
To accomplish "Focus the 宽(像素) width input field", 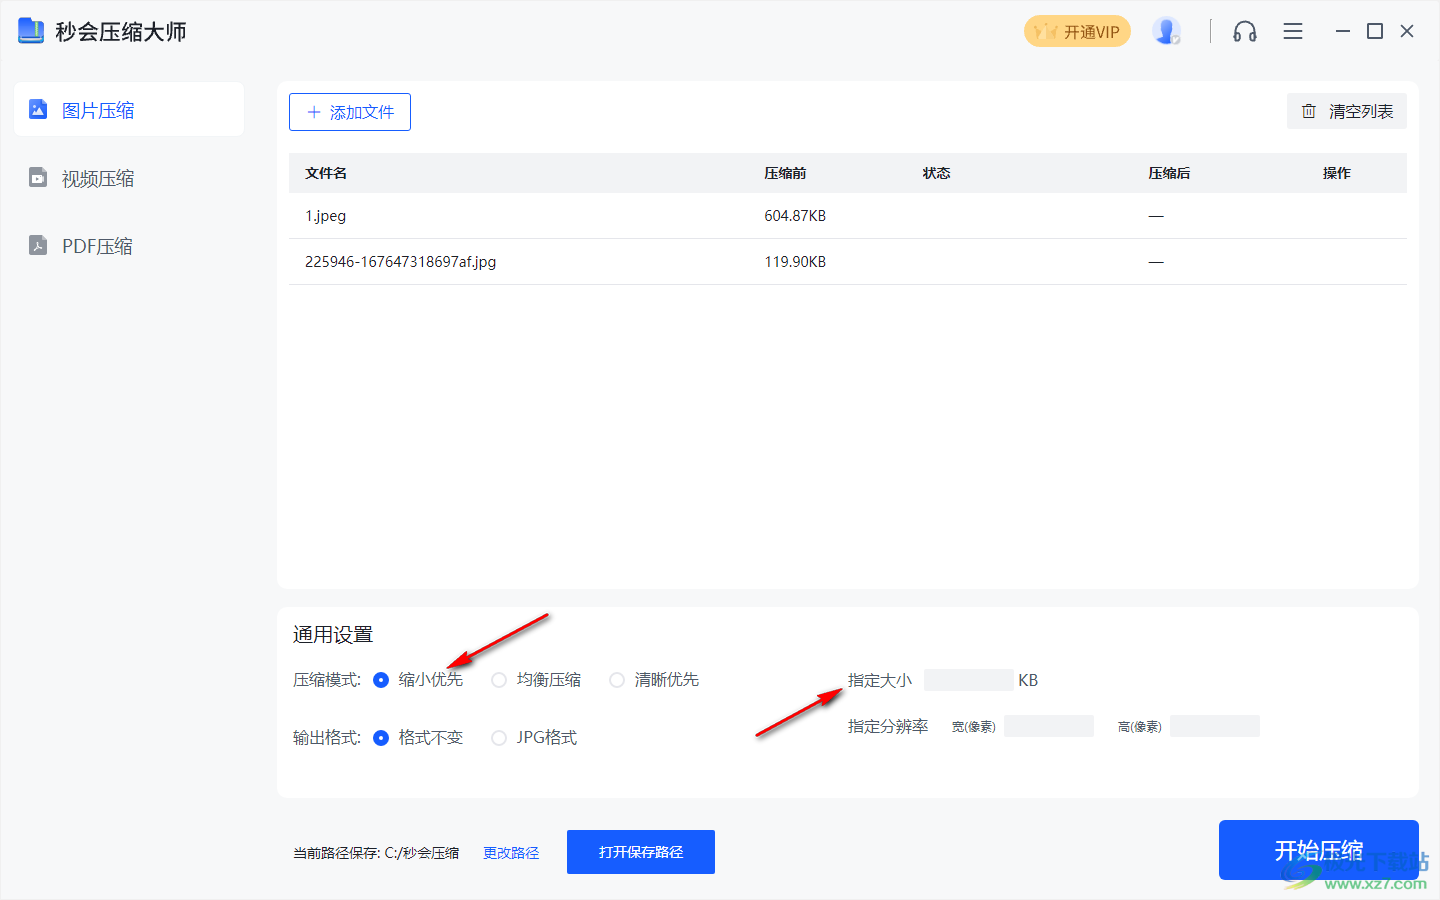I will [x=1049, y=726].
